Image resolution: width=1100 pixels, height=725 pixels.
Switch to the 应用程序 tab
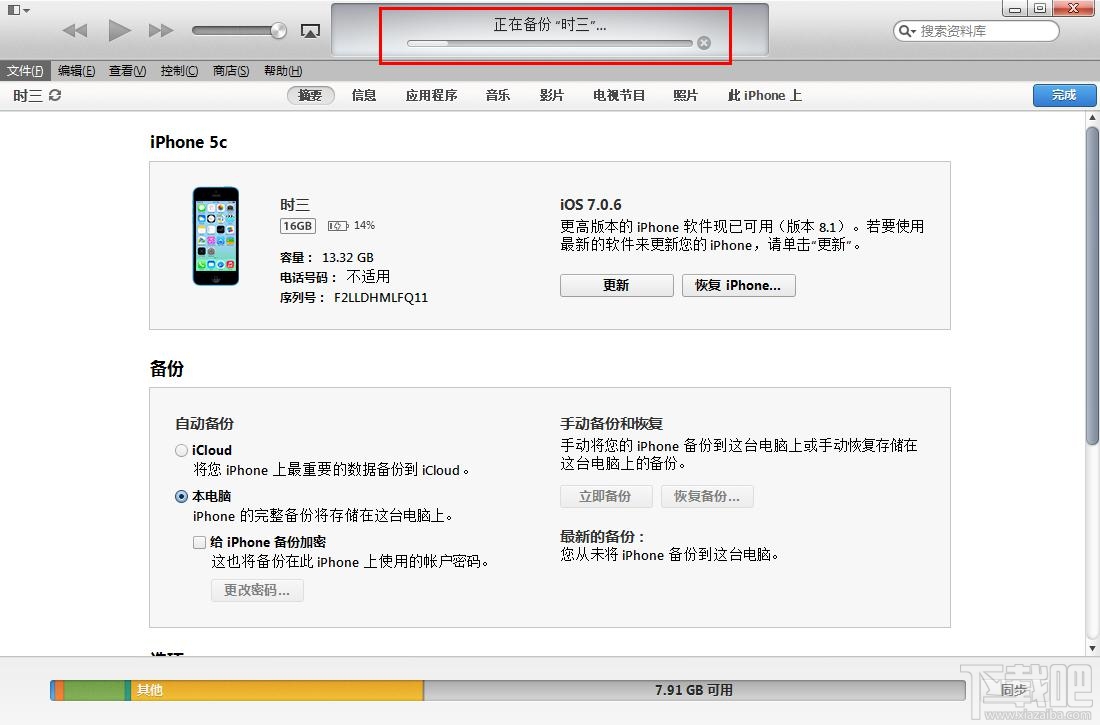[431, 95]
